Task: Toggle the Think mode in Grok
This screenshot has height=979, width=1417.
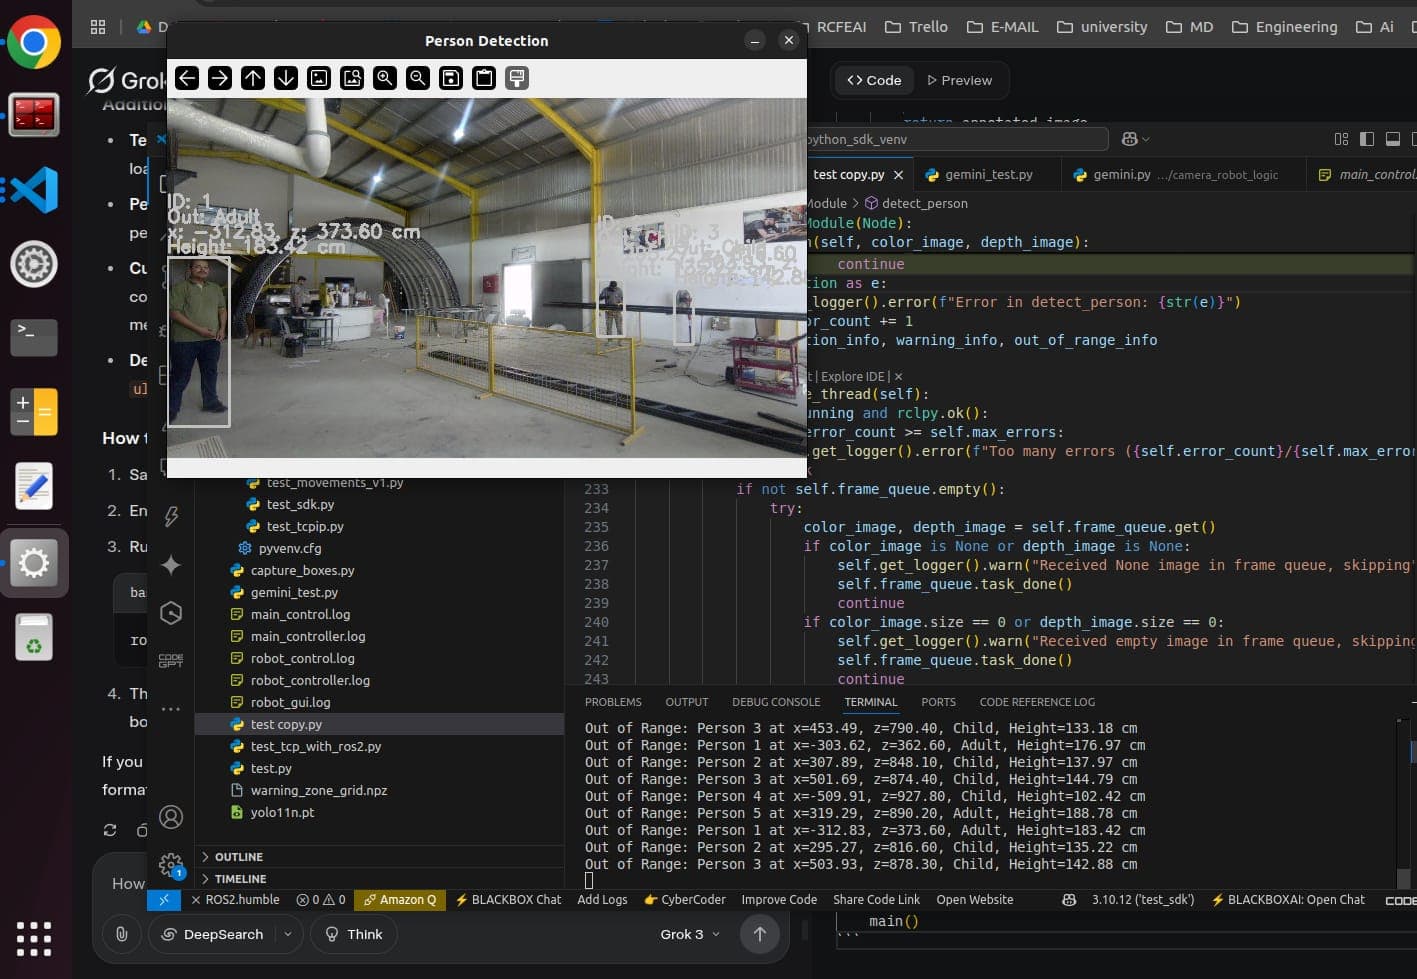Action: 354,934
